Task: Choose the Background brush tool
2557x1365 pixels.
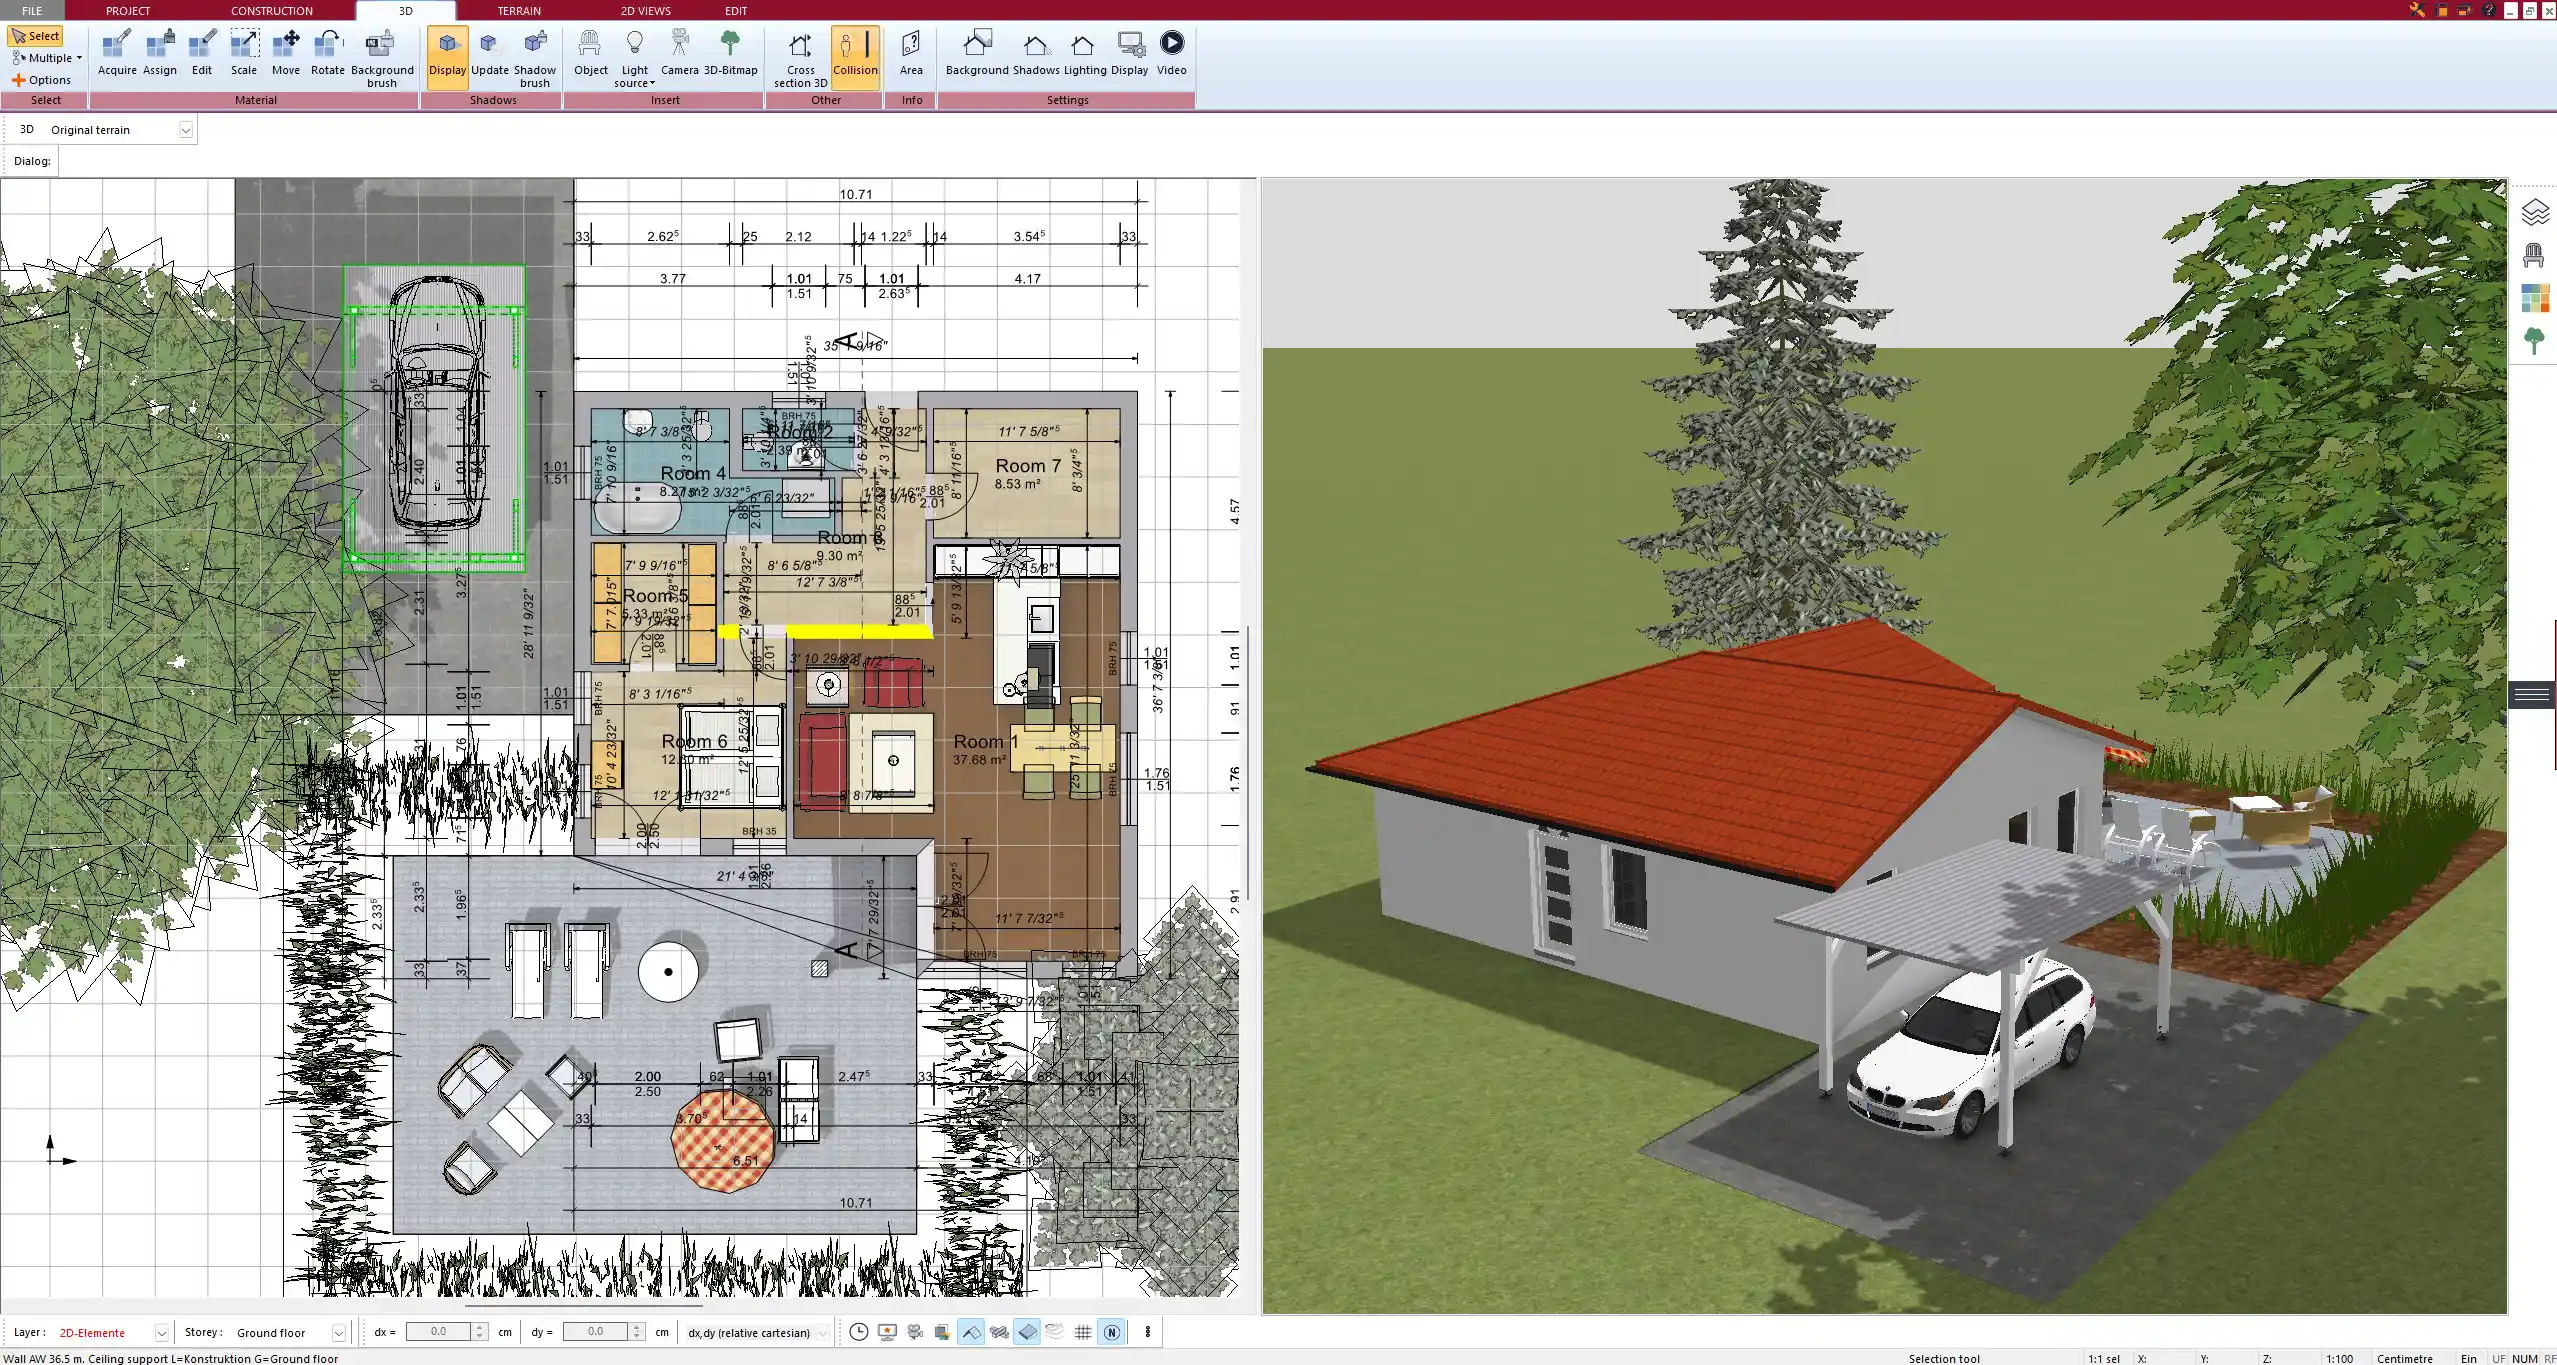Action: click(382, 59)
